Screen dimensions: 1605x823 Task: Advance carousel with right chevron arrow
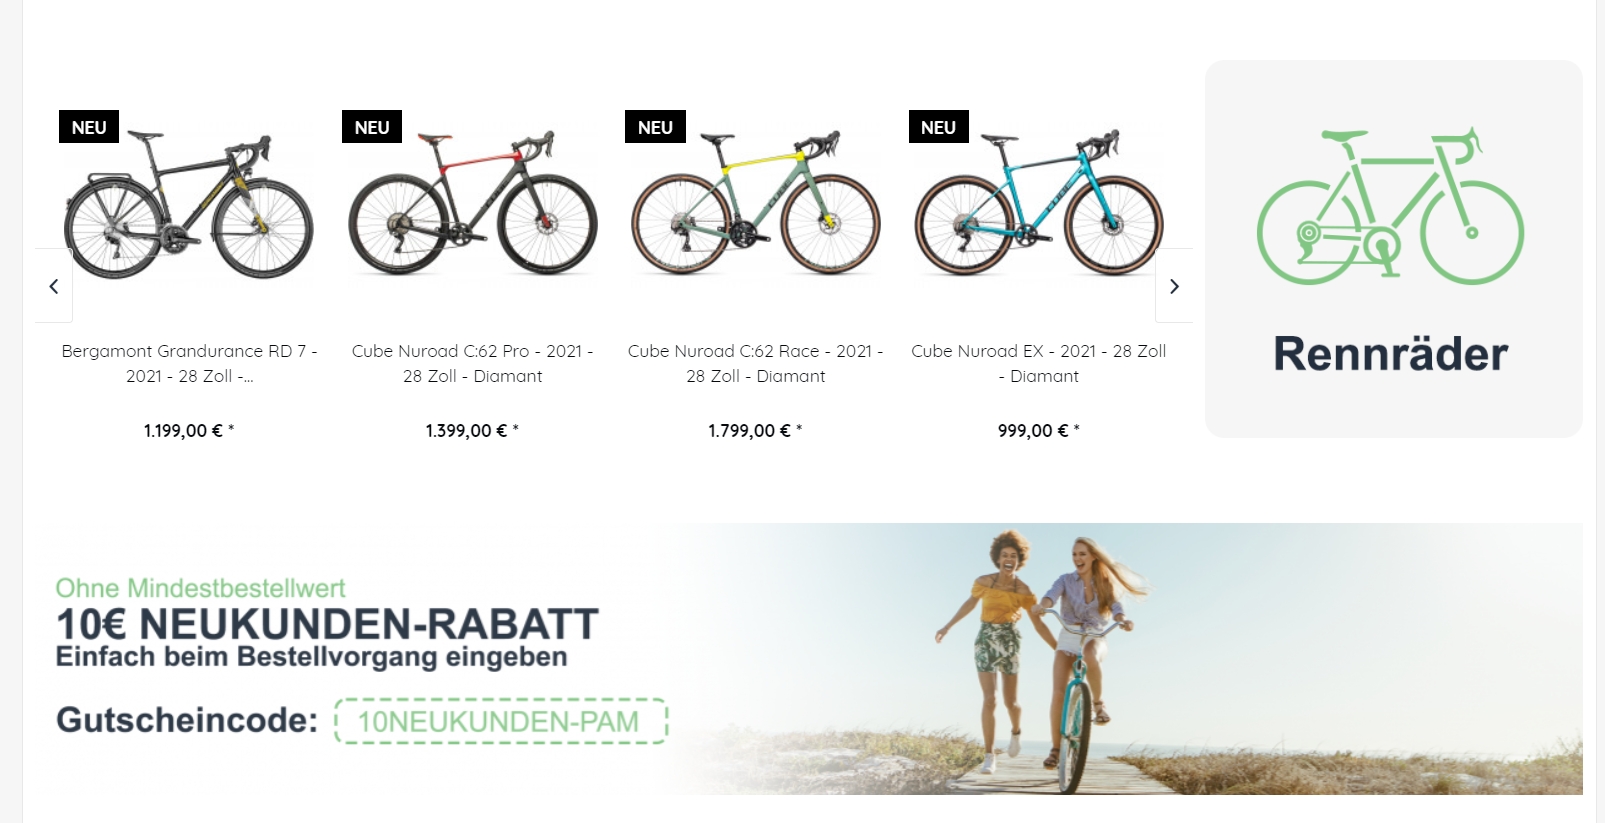(x=1174, y=286)
